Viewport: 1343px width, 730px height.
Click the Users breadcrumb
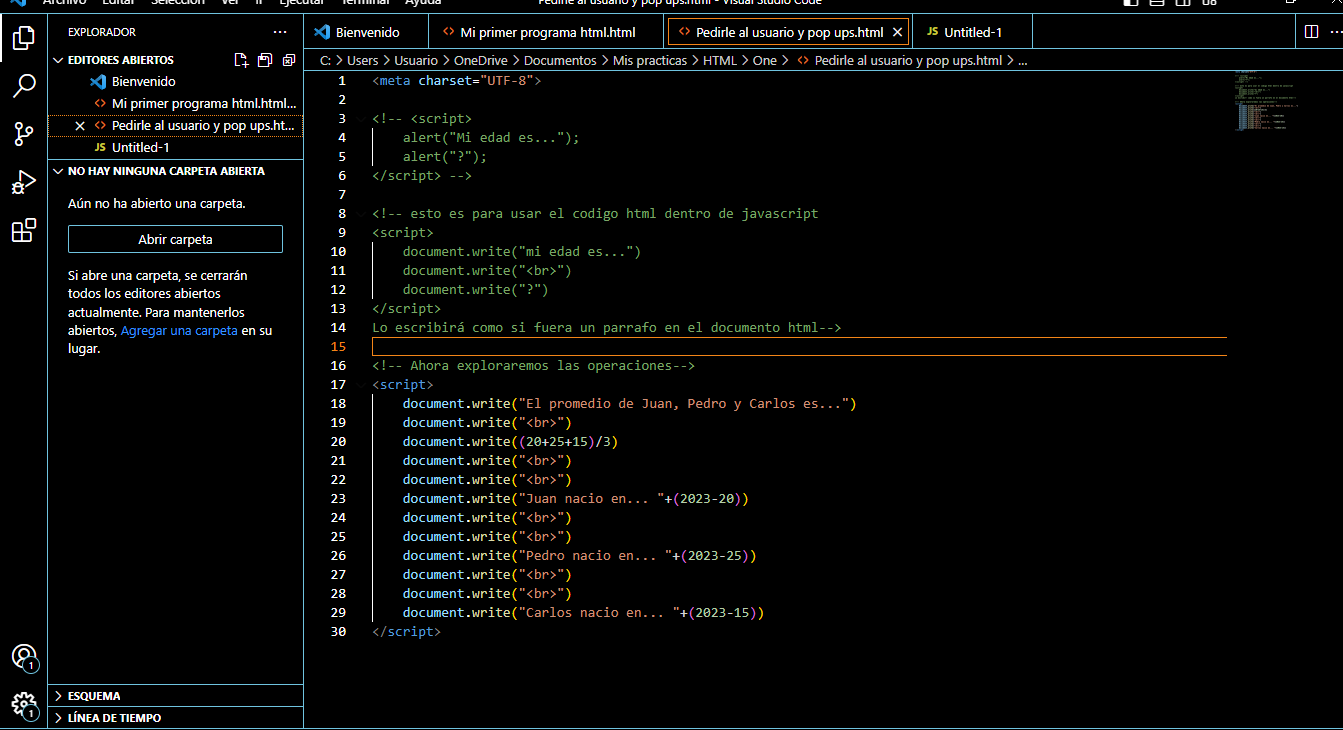coord(362,60)
